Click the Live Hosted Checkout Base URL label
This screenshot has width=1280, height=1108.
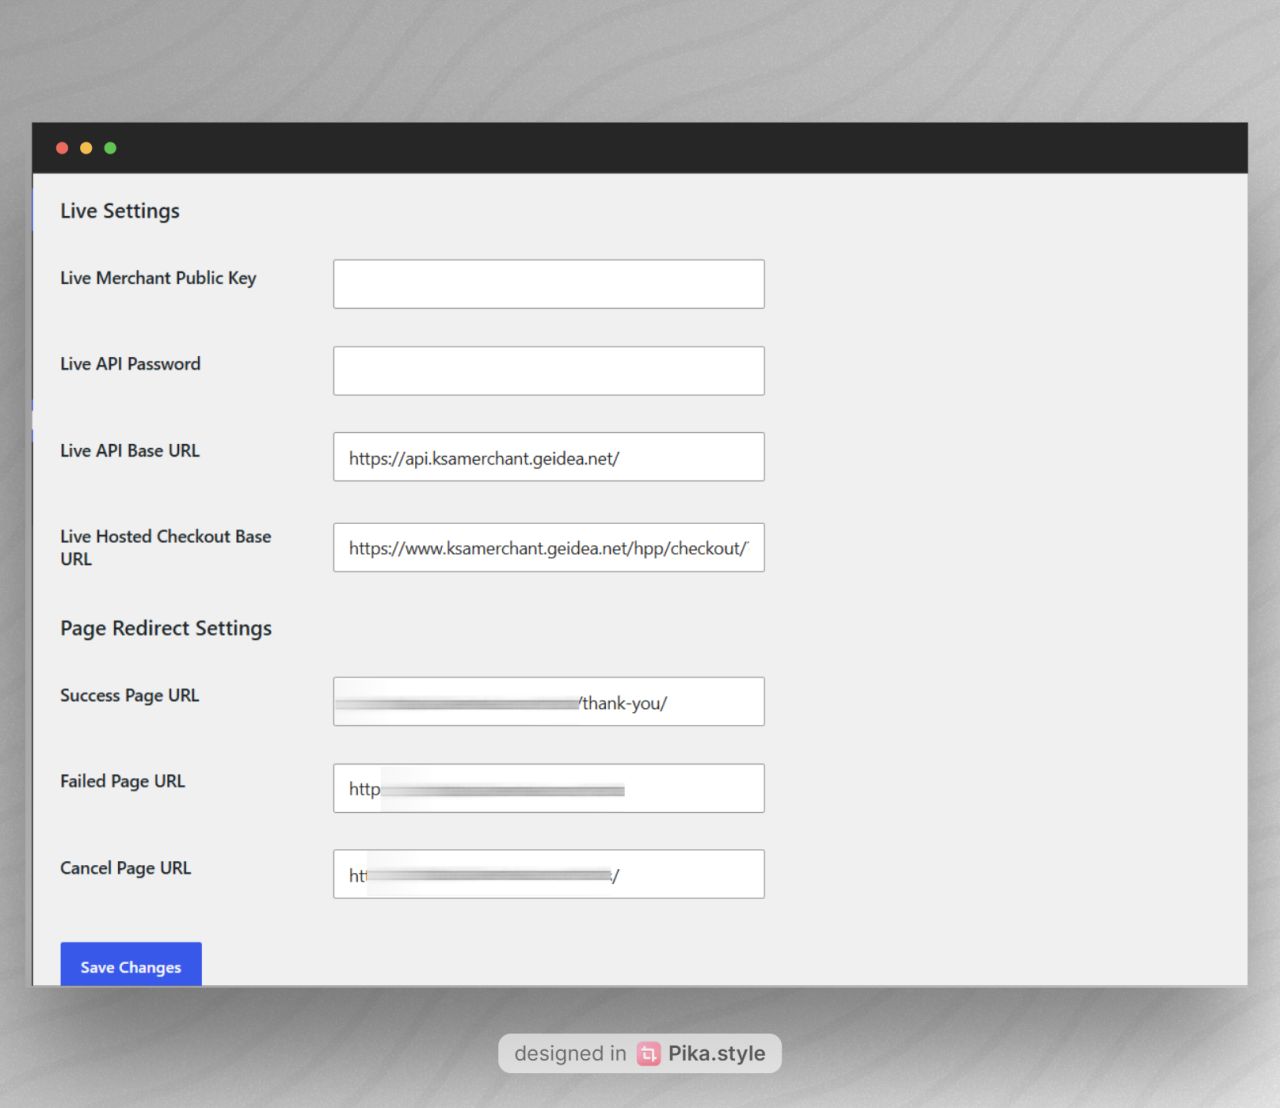166,548
